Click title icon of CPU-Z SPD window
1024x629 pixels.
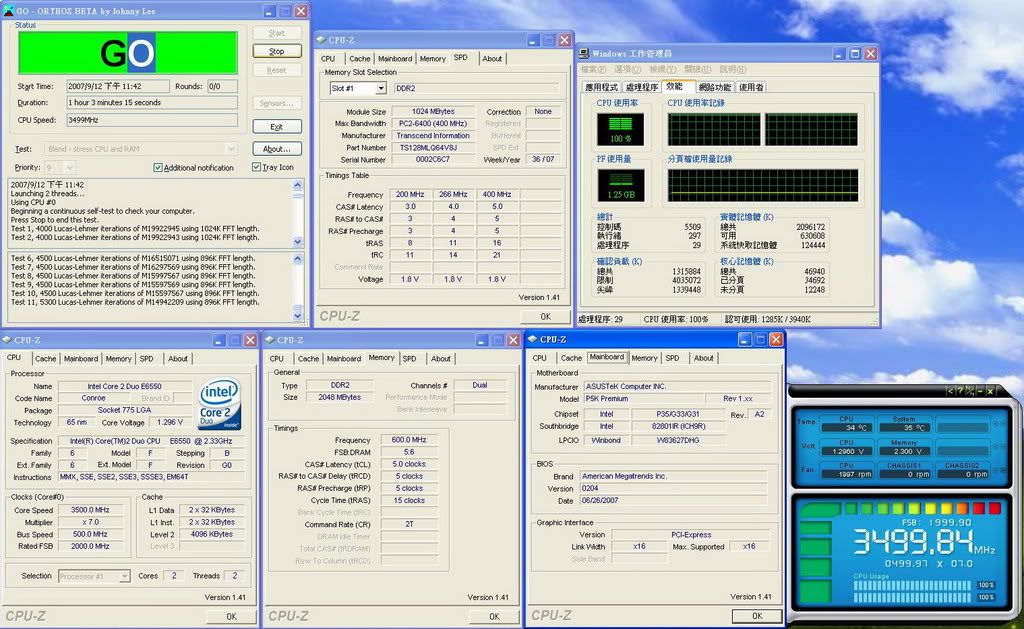pos(321,40)
